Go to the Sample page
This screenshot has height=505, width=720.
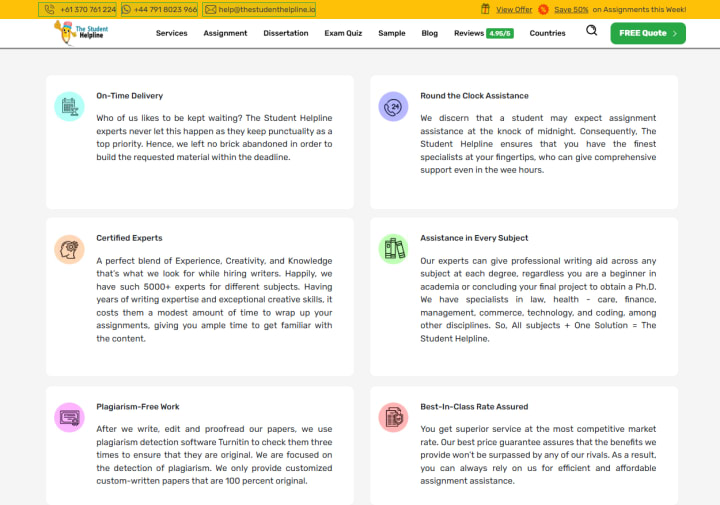coord(392,33)
